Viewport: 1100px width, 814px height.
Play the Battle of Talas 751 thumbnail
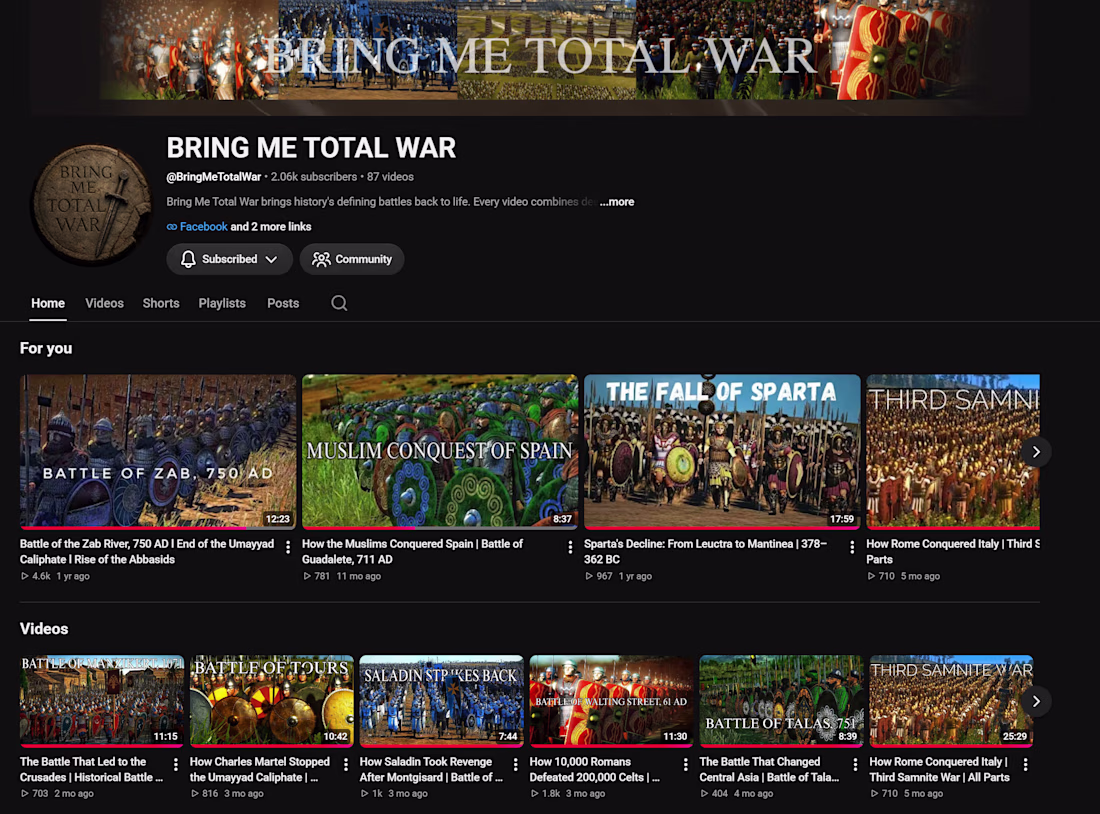coord(782,700)
